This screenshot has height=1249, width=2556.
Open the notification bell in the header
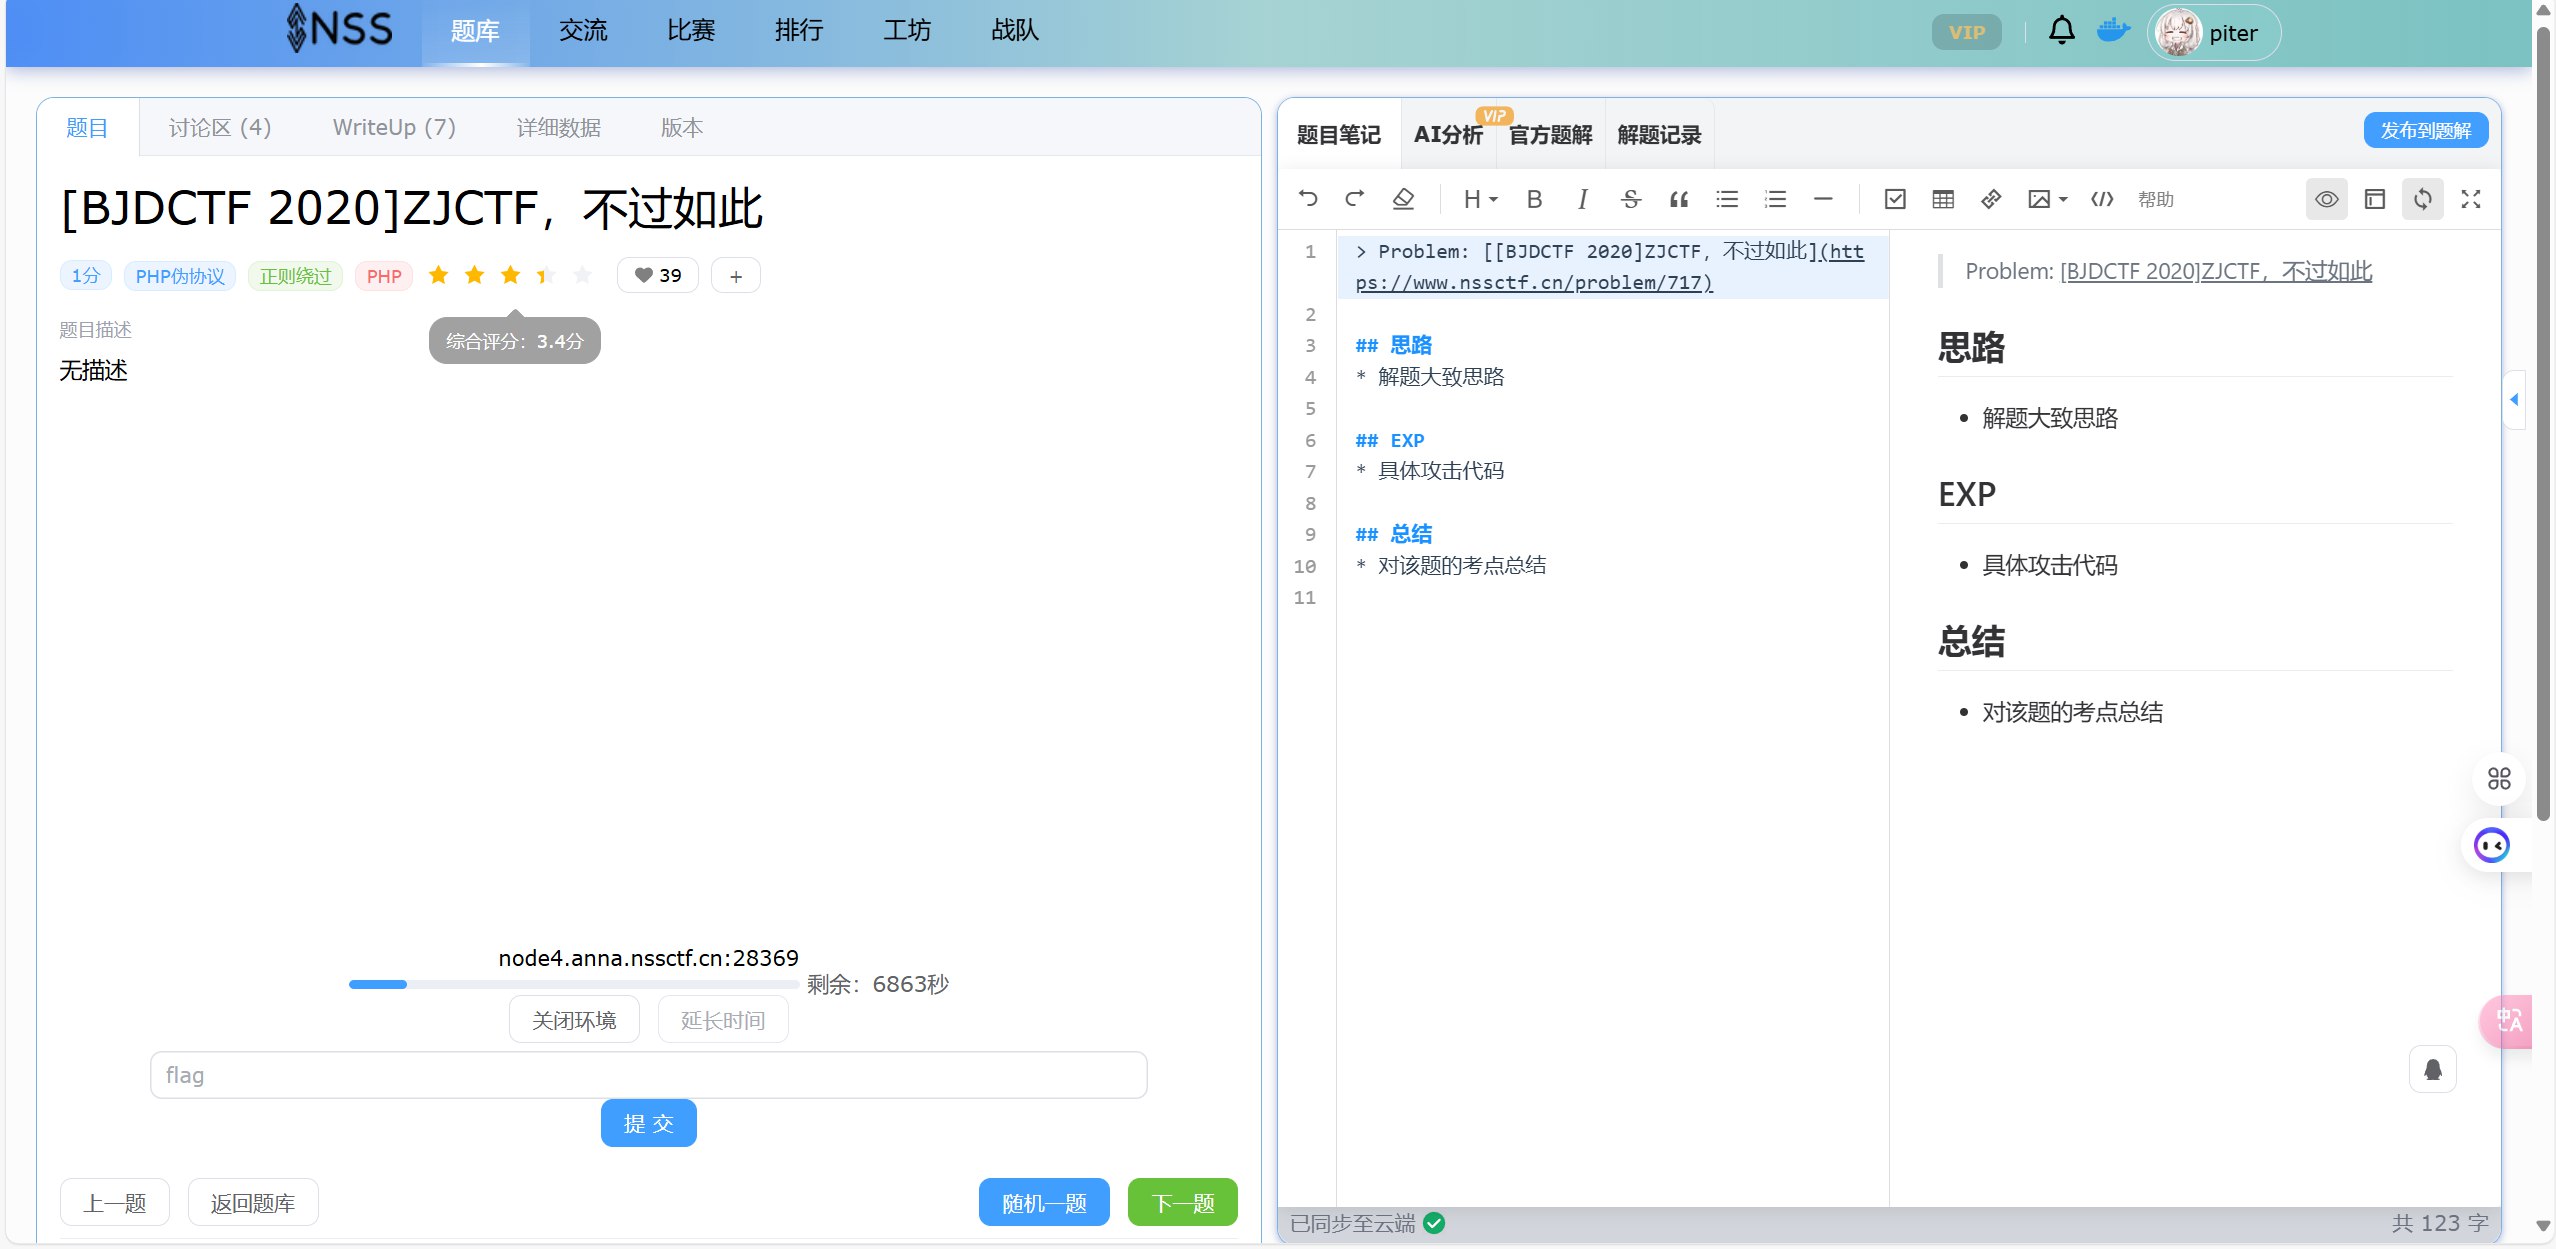2061,31
